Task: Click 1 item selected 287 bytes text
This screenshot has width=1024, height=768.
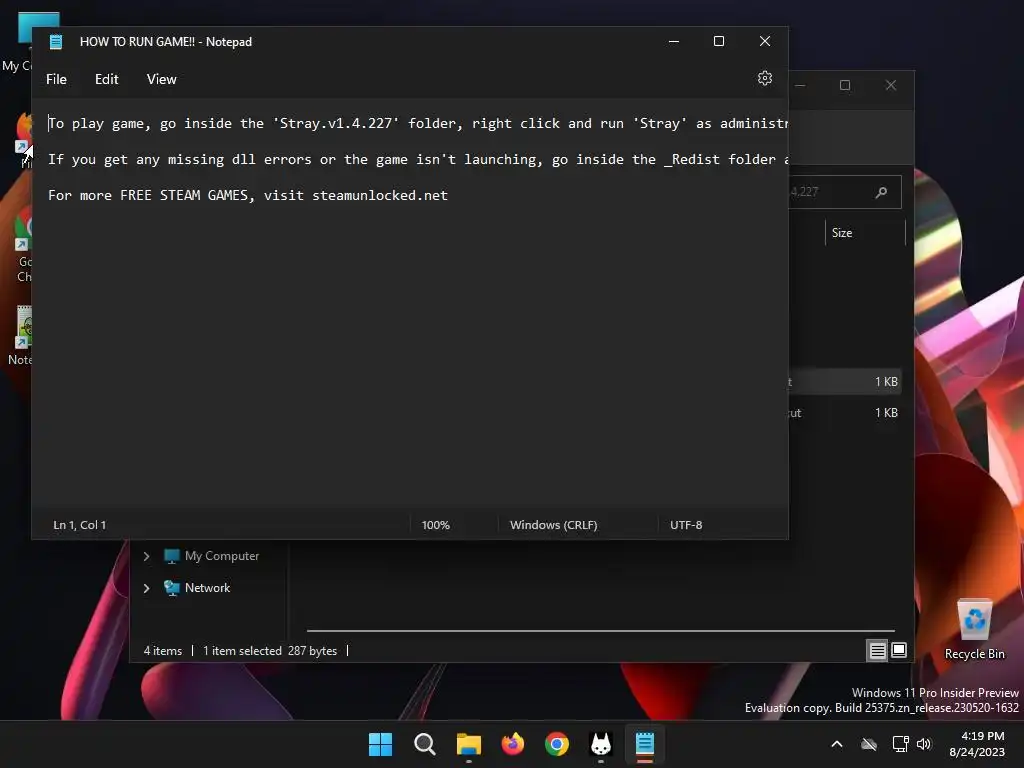Action: [270, 650]
